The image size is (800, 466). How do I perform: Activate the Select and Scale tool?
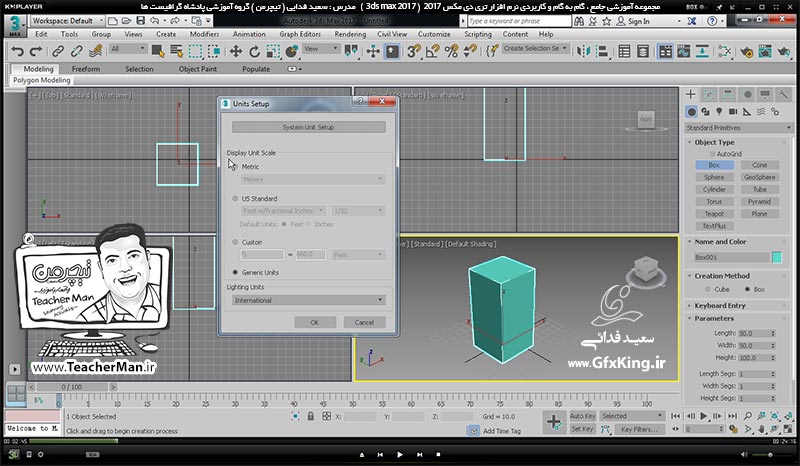point(273,51)
